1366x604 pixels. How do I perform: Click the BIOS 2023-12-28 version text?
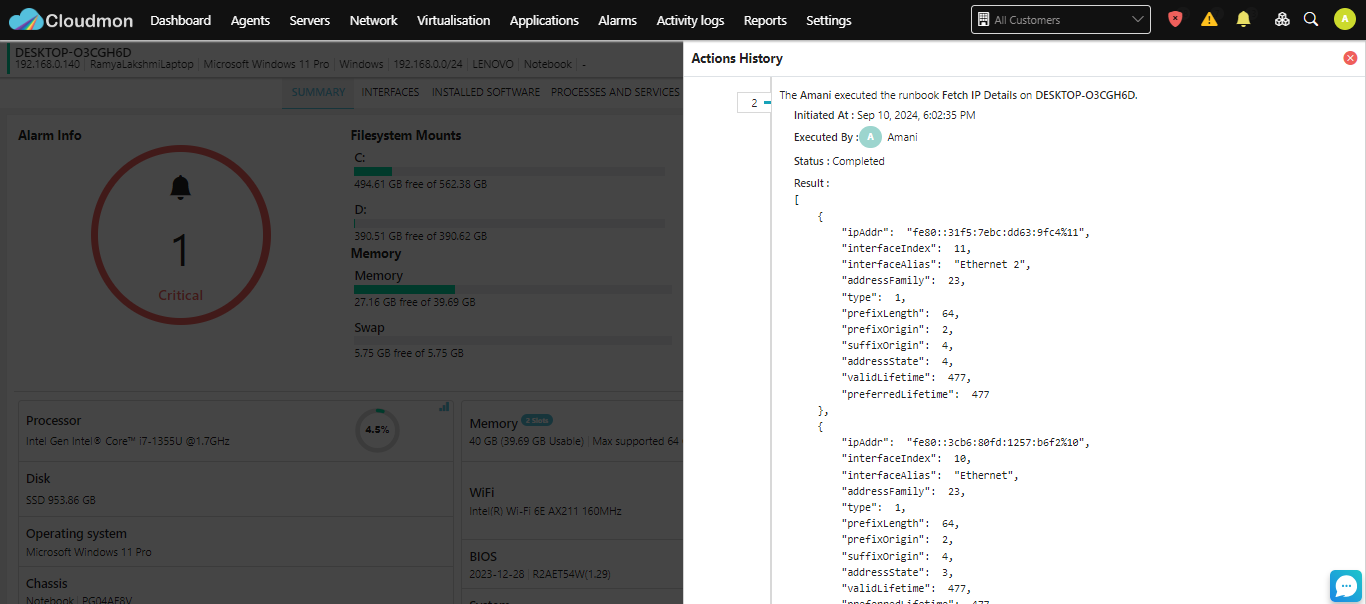click(540, 574)
